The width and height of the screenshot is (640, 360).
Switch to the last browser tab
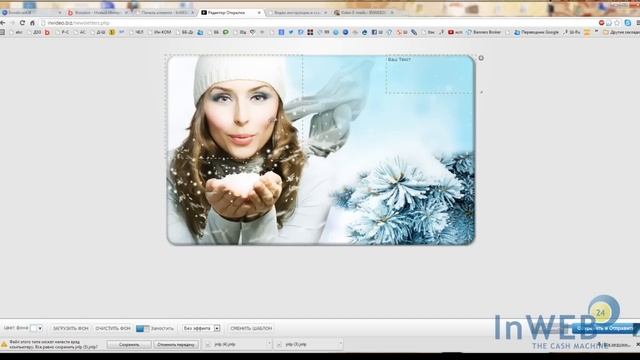(x=364, y=13)
